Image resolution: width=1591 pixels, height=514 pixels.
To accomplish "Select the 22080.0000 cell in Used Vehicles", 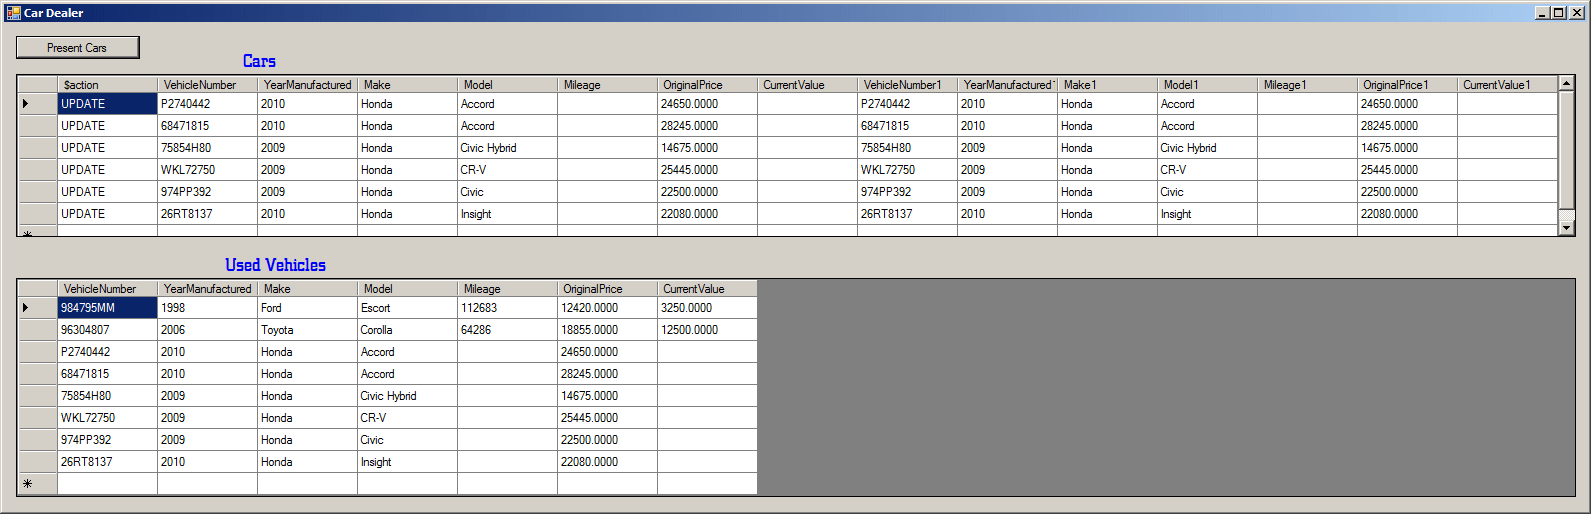I will [x=607, y=462].
